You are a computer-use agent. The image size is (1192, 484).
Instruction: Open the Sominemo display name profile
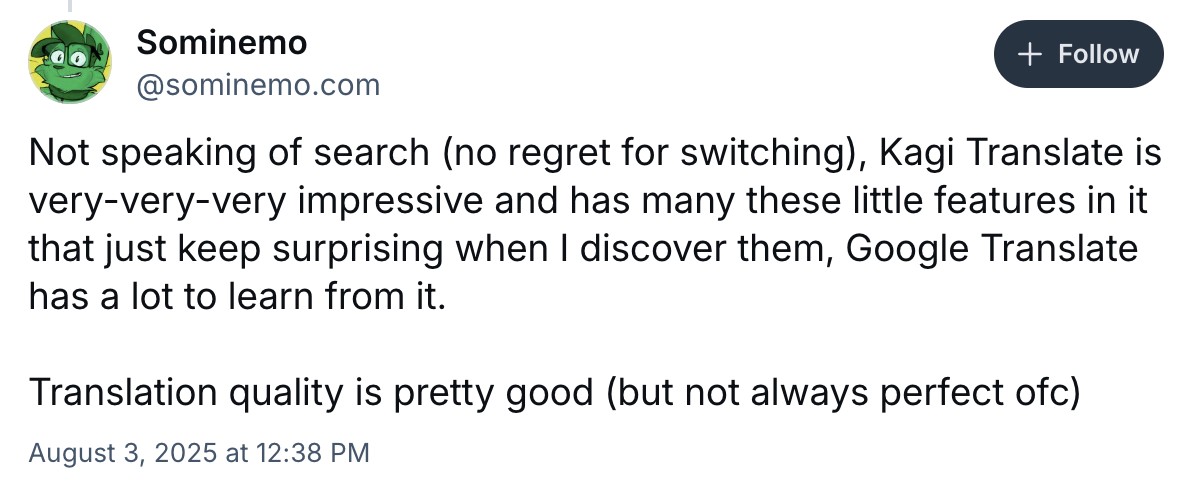221,42
